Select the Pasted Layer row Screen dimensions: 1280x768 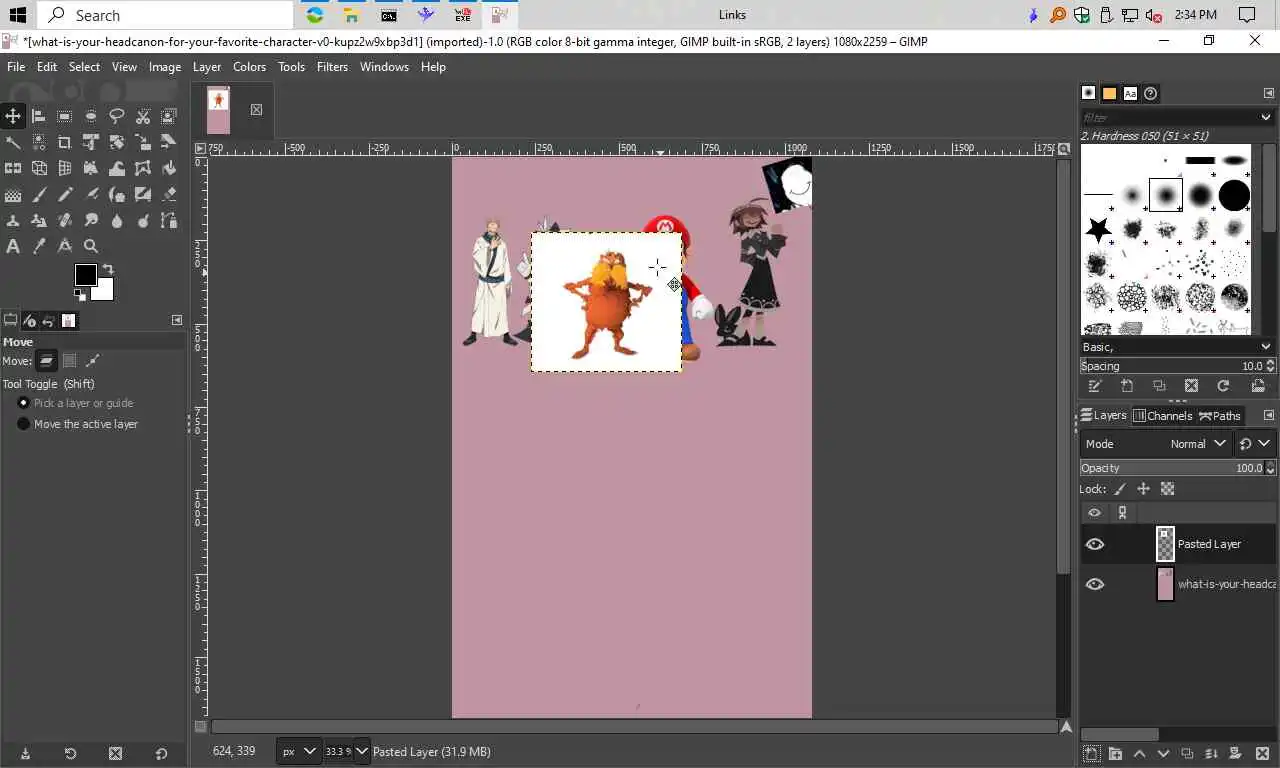tap(1178, 544)
